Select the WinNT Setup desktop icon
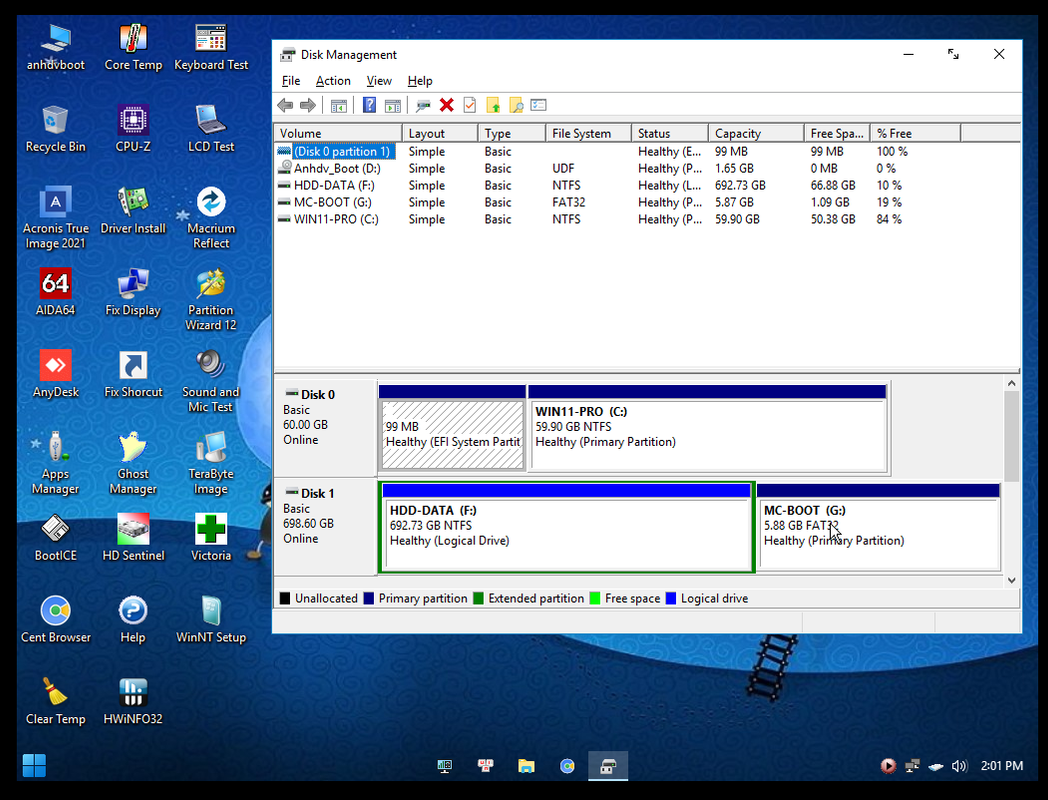The width and height of the screenshot is (1048, 800). click(x=211, y=620)
